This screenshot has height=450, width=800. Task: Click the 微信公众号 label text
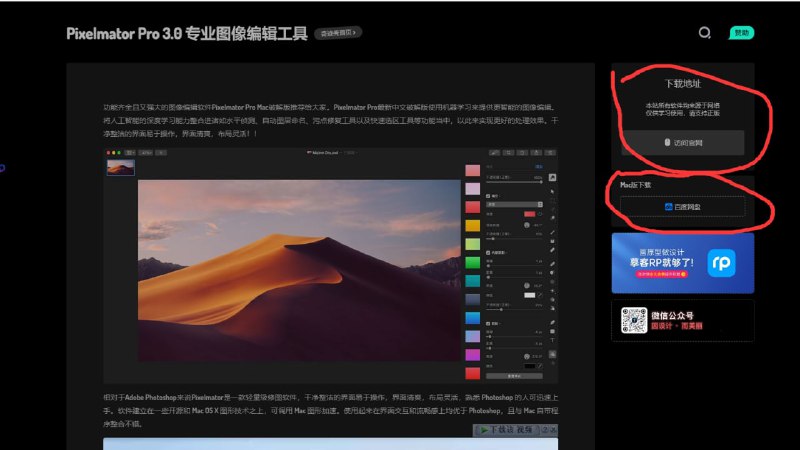pyautogui.click(x=672, y=316)
